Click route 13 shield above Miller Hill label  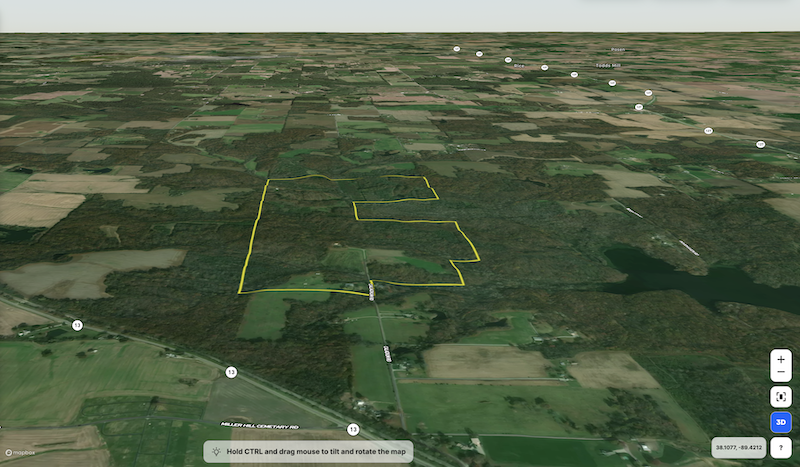click(x=231, y=372)
